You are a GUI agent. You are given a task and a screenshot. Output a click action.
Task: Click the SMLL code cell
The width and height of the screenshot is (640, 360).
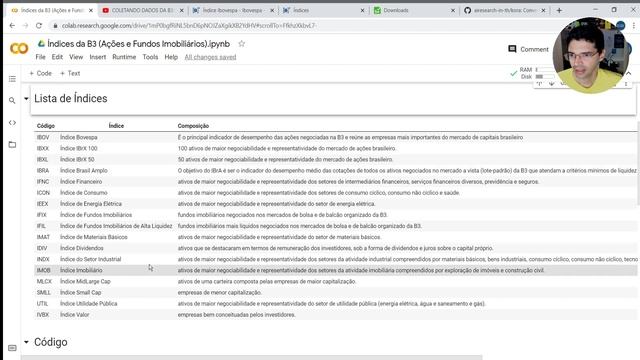[x=44, y=292]
